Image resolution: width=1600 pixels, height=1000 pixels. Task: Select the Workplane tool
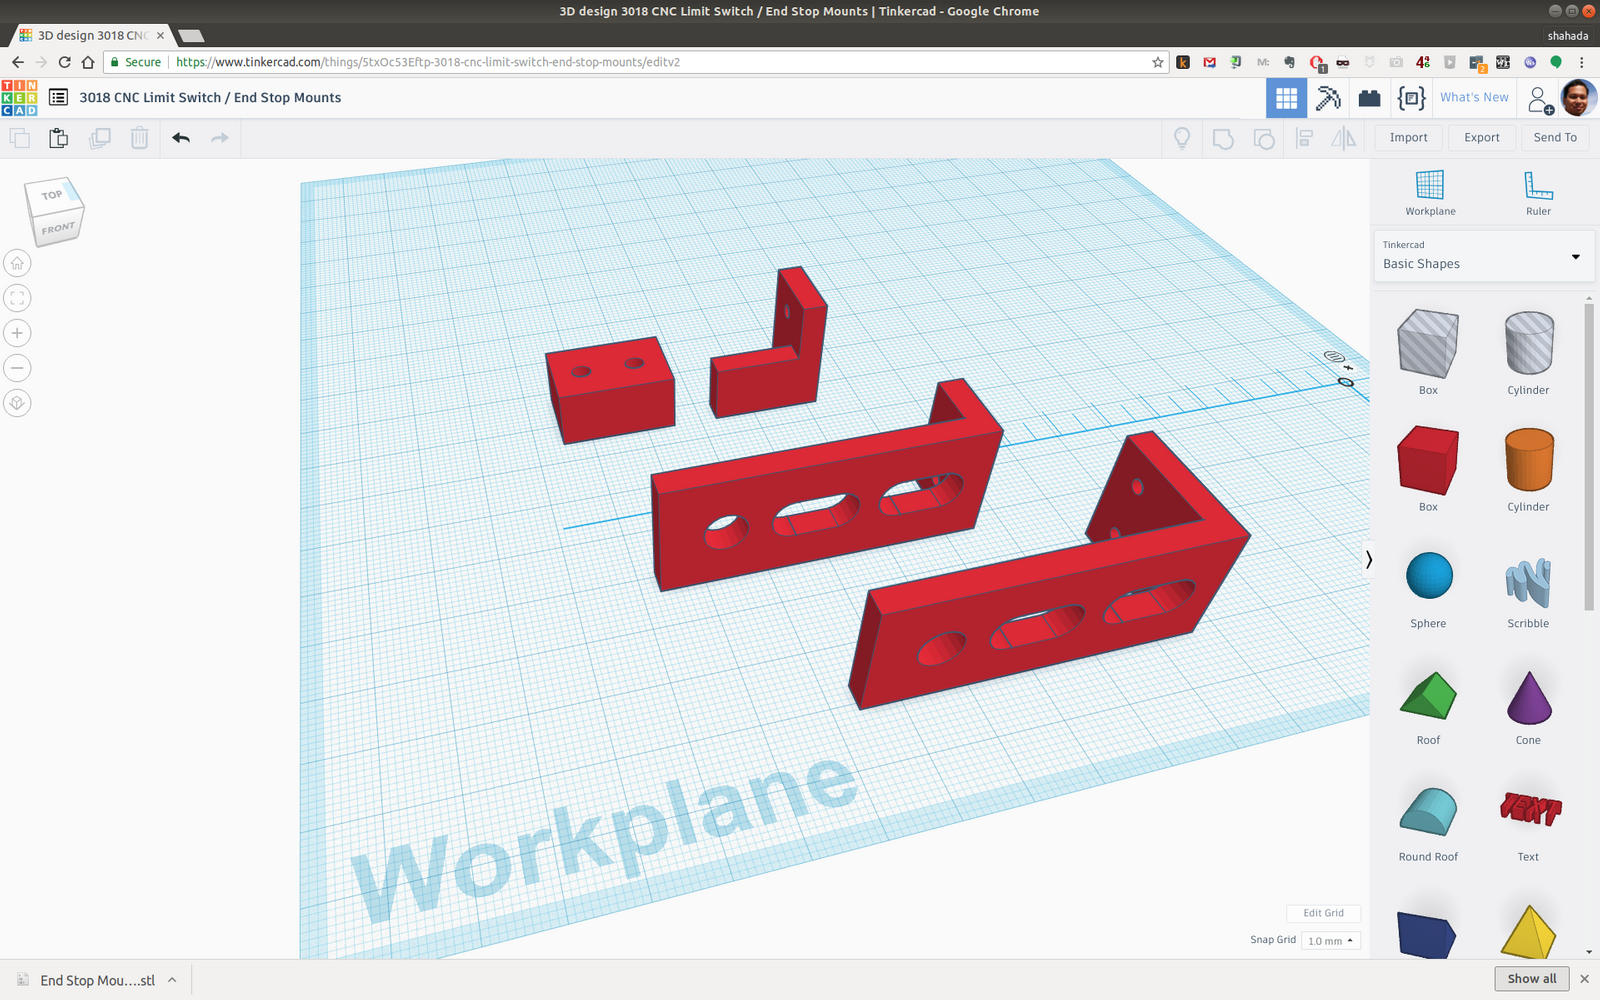(x=1430, y=193)
